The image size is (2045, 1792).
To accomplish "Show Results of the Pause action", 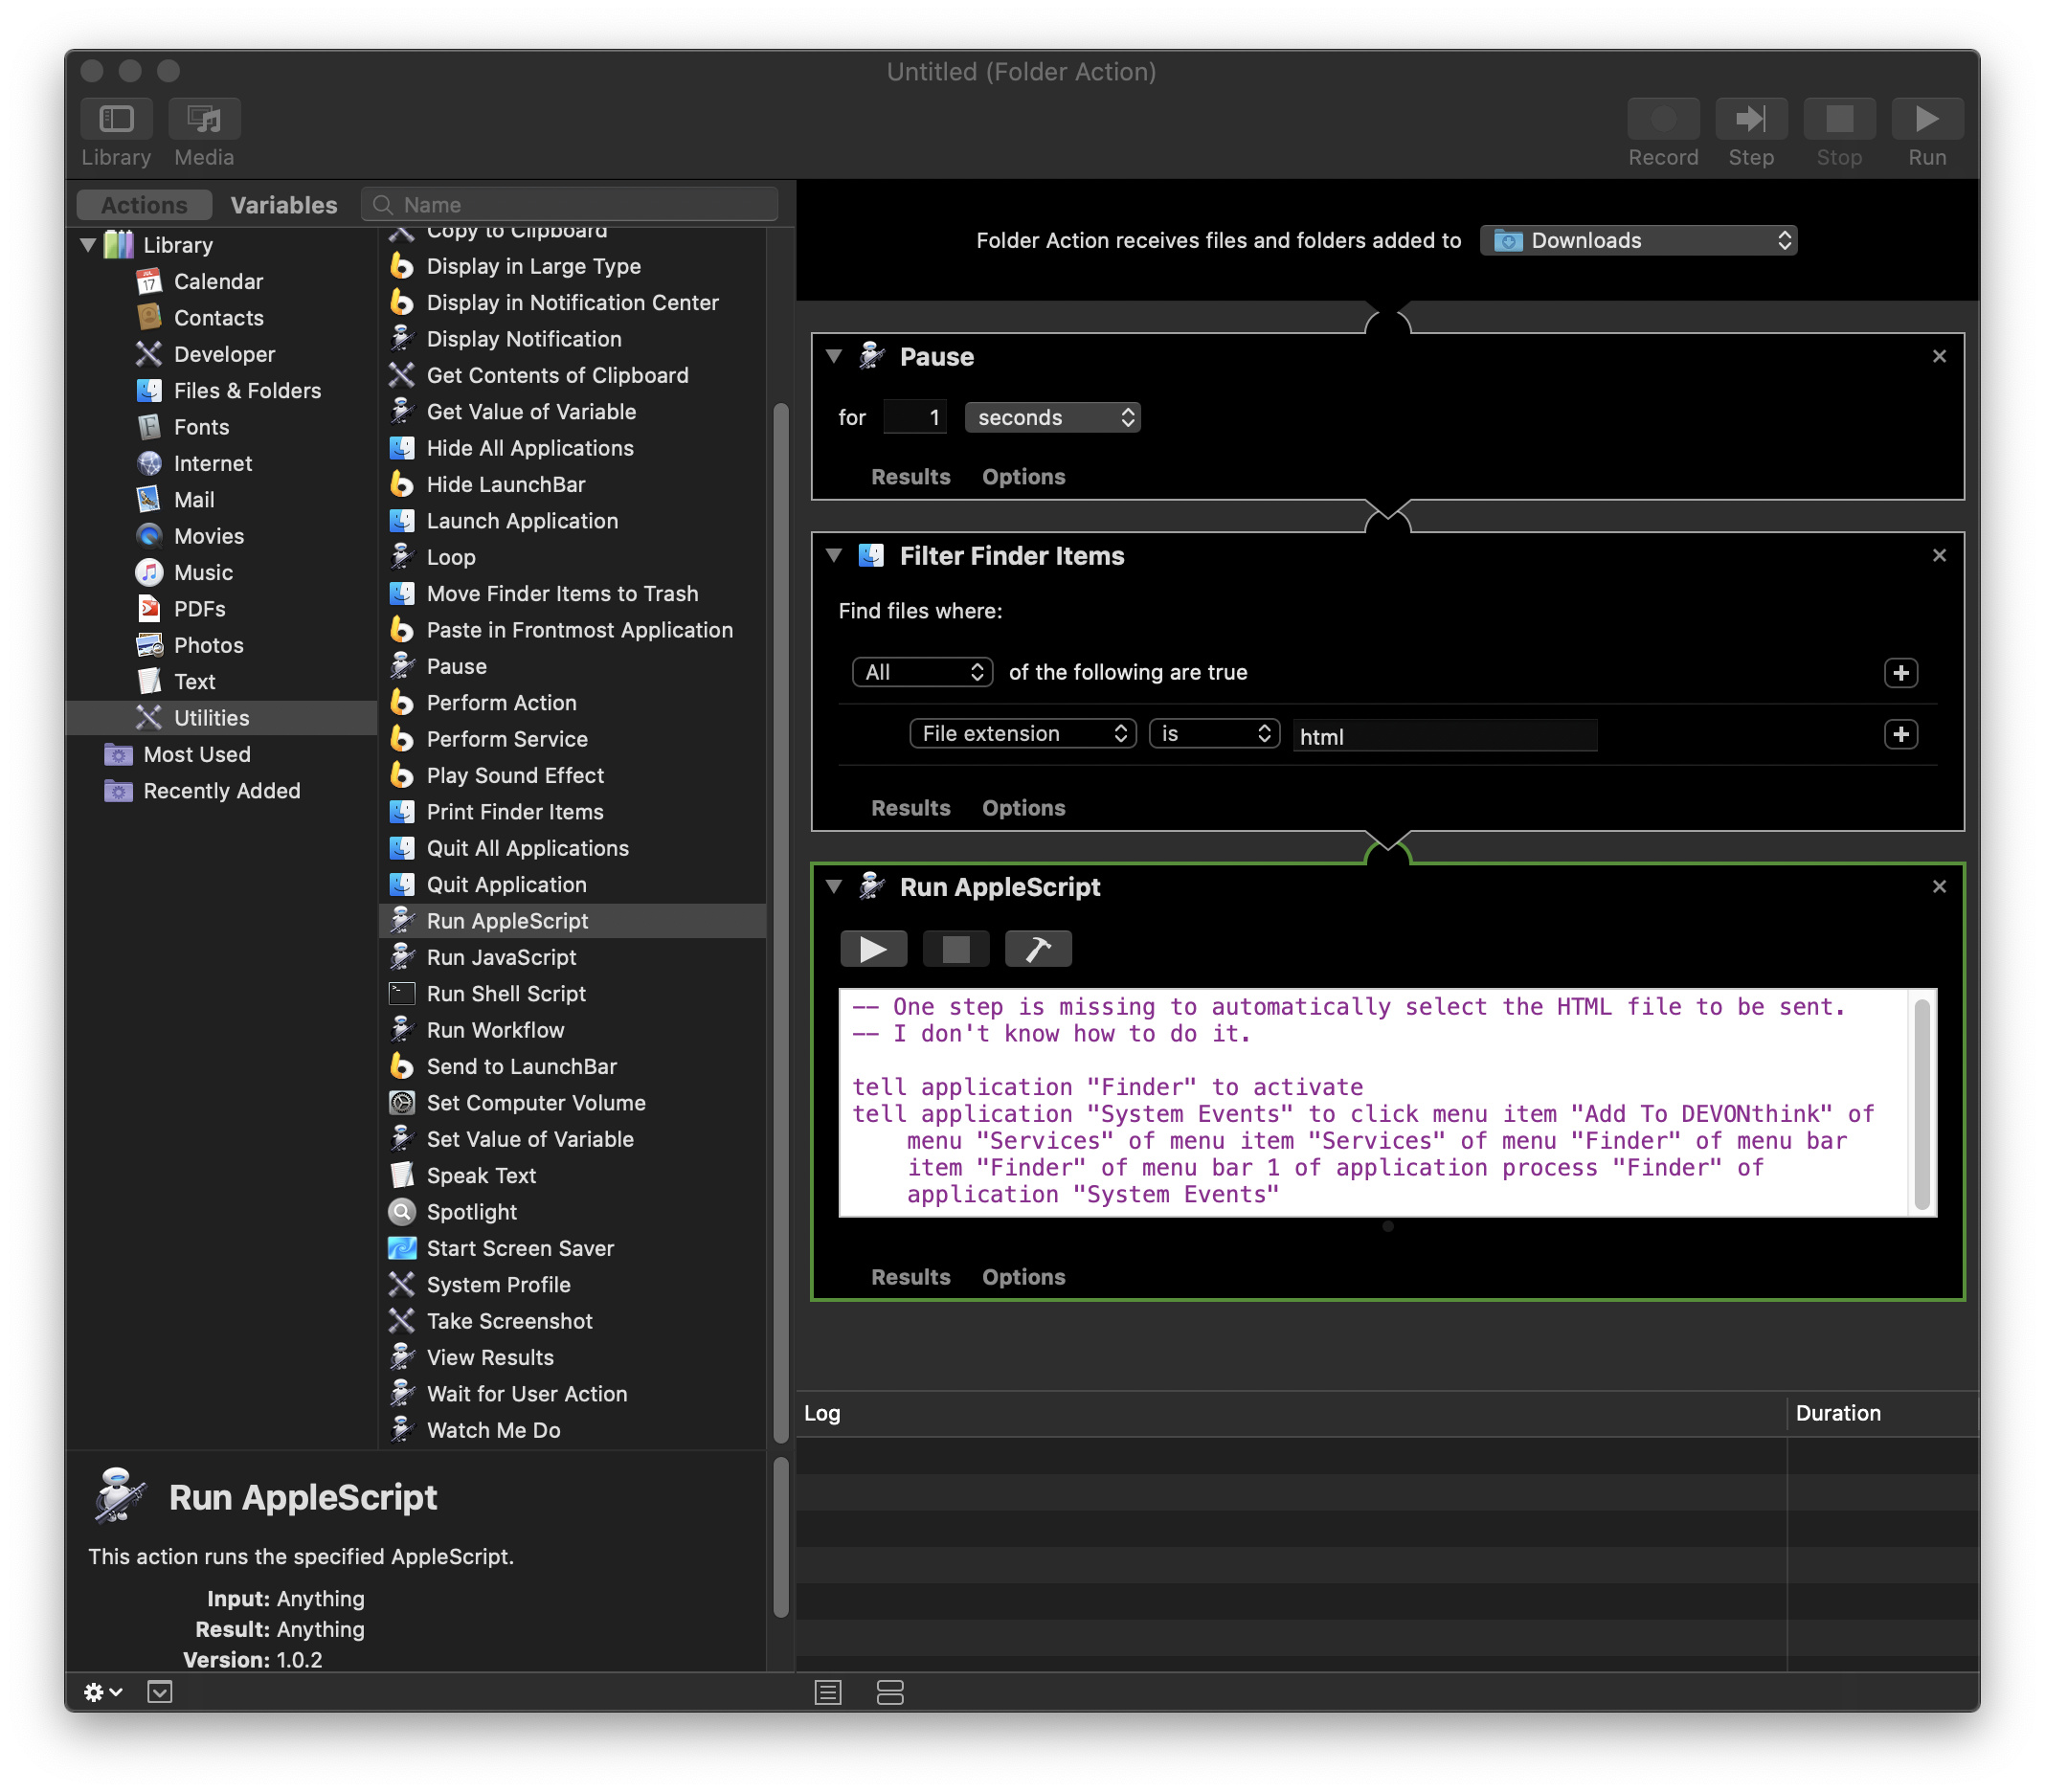I will [910, 477].
